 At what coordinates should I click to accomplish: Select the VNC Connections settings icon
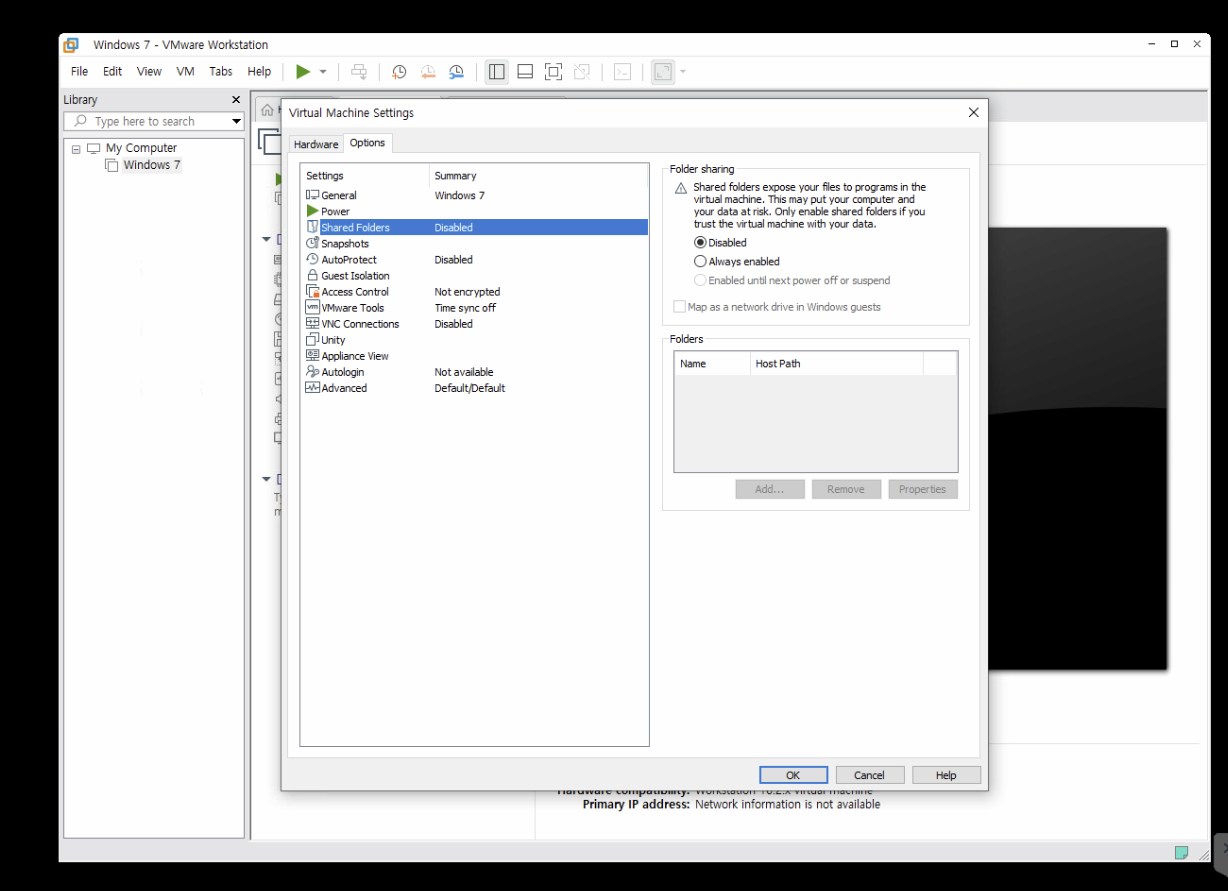point(312,323)
